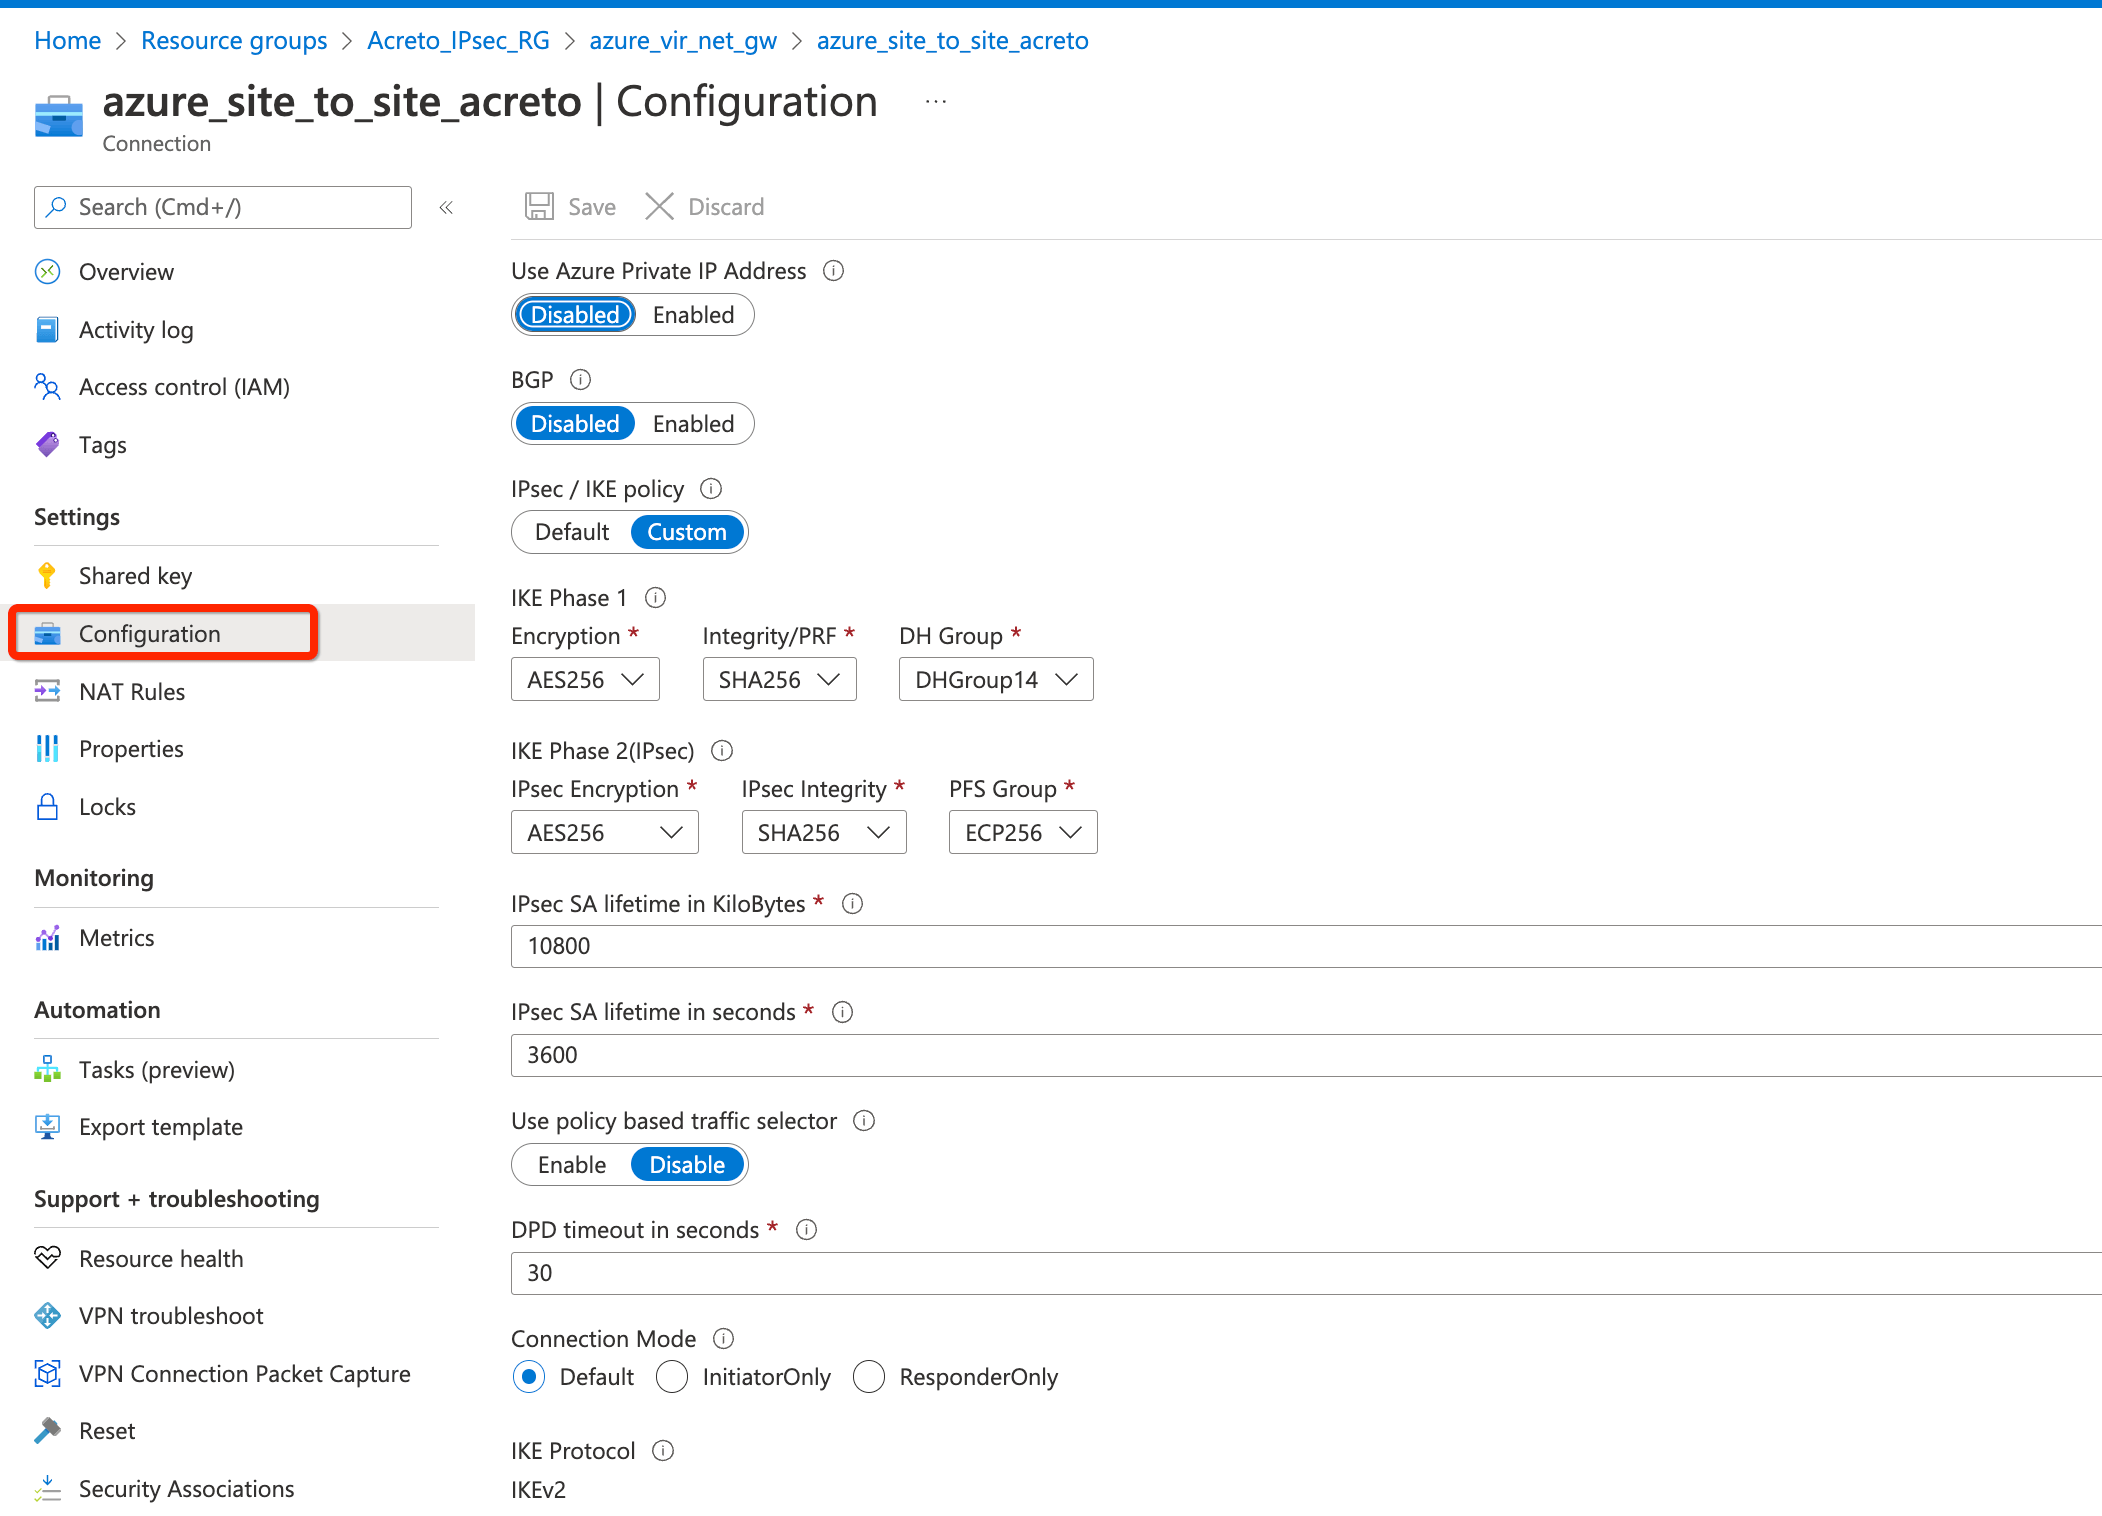Image resolution: width=2102 pixels, height=1516 pixels.
Task: Open Integrity/PRF SHA256 dropdown
Action: coord(779,680)
